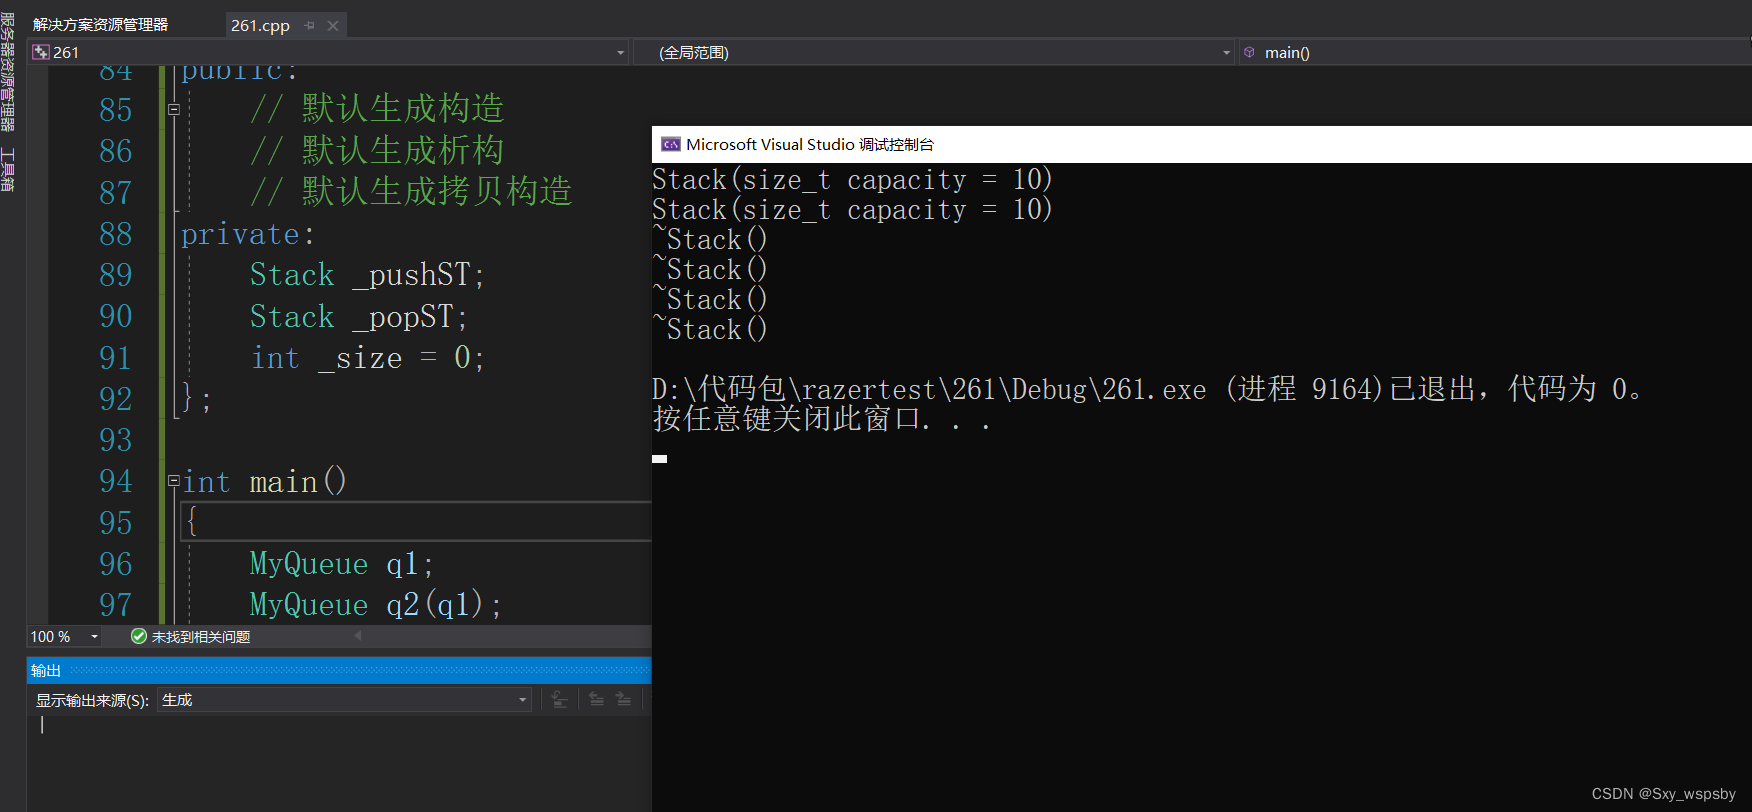Click the 'private:' keyword on line 88

tap(248, 234)
